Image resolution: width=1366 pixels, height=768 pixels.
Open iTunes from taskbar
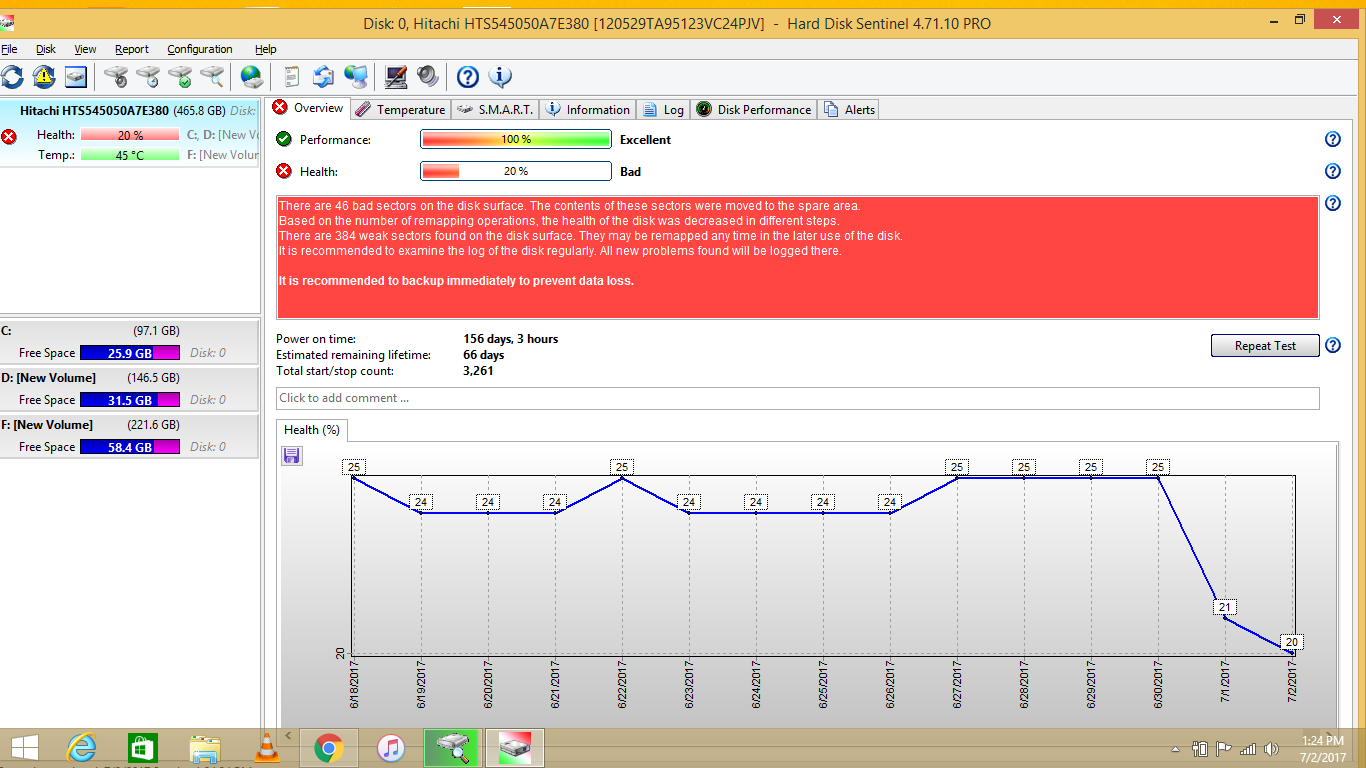[390, 748]
